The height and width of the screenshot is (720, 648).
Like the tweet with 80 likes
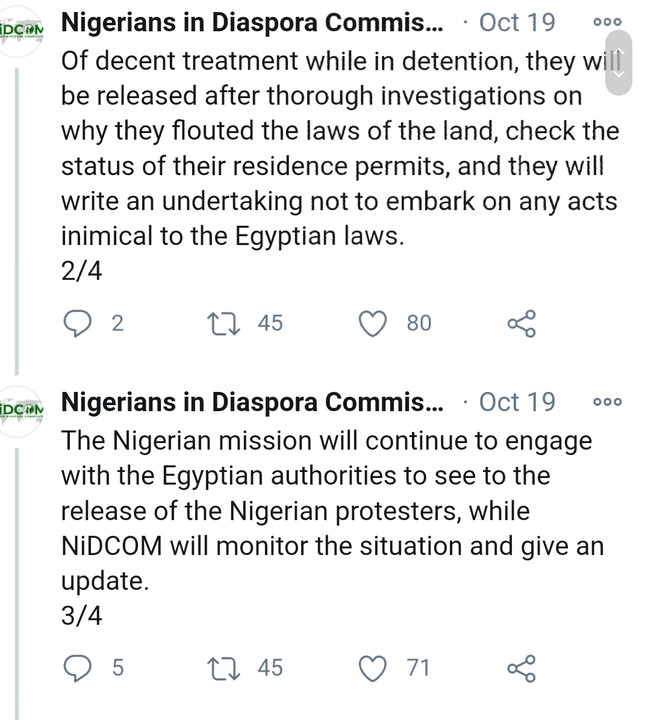tap(373, 323)
